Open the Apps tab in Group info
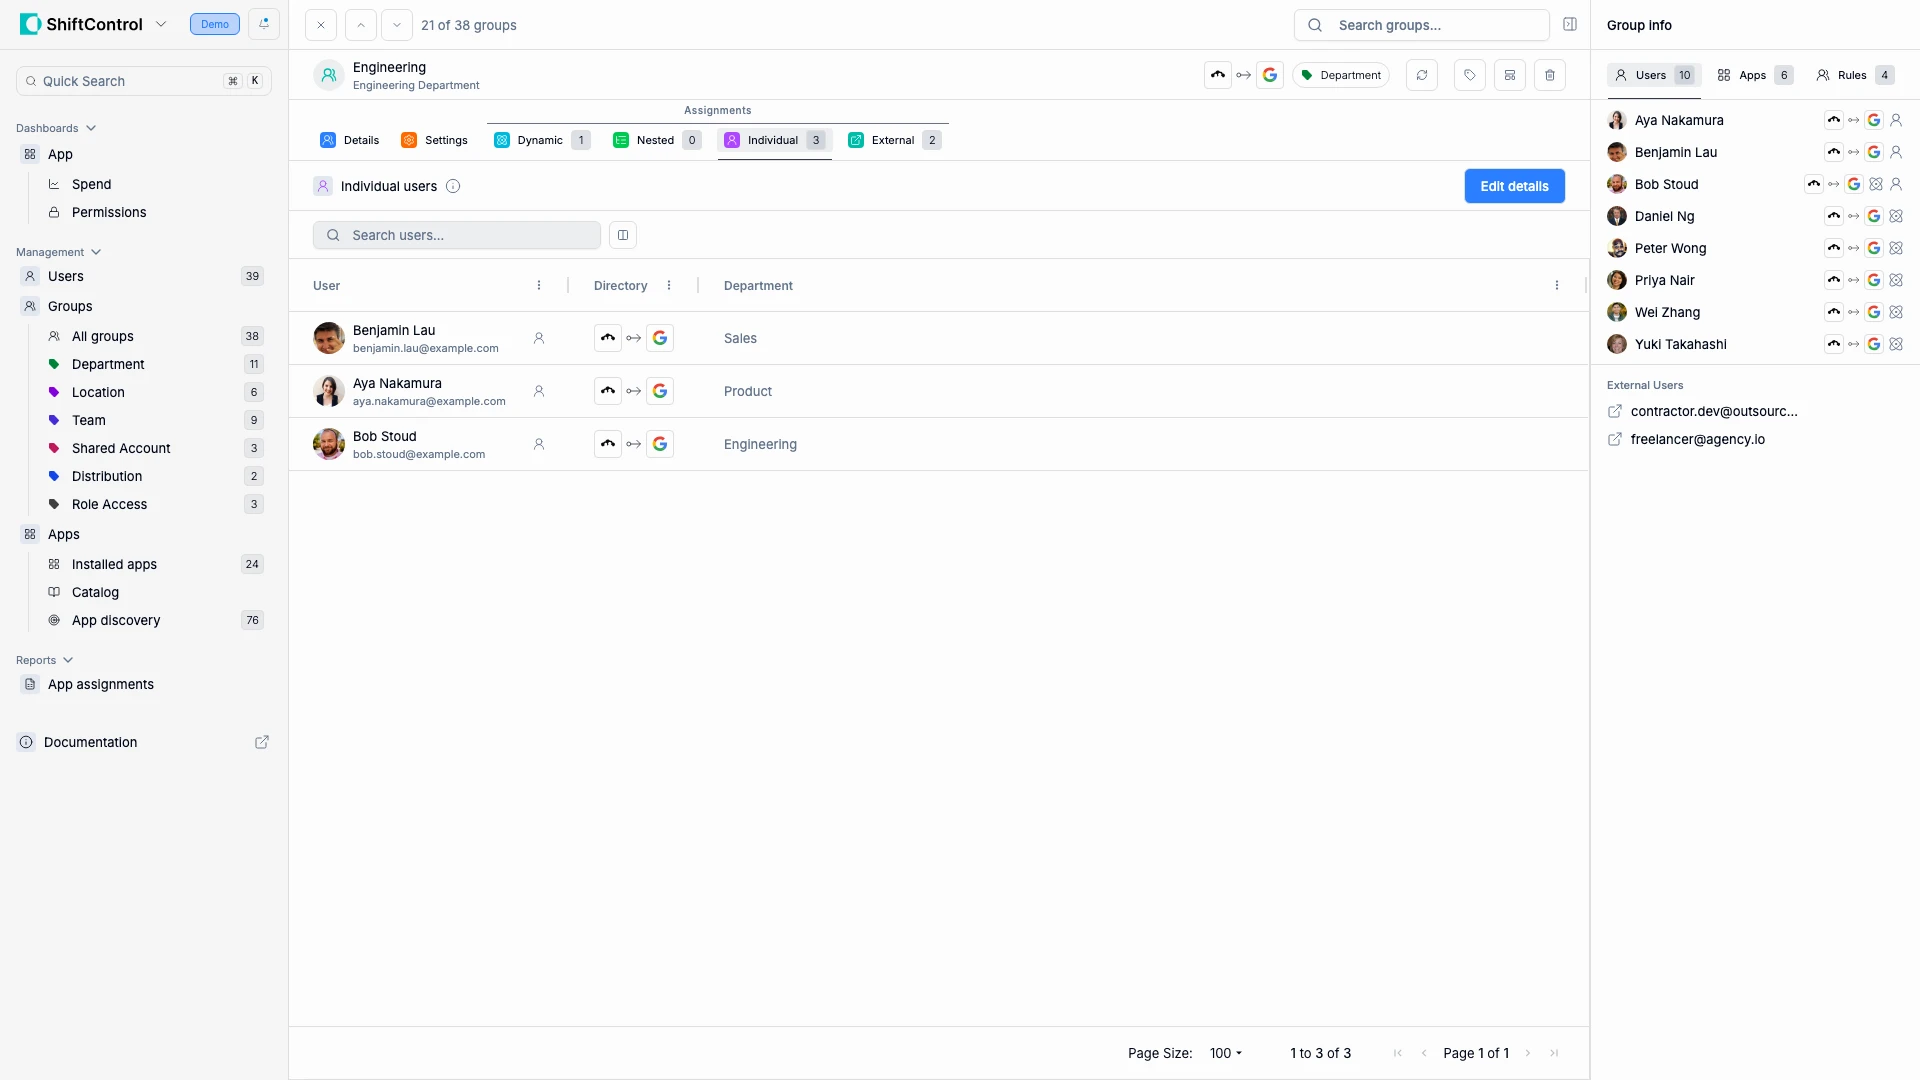 pyautogui.click(x=1753, y=75)
